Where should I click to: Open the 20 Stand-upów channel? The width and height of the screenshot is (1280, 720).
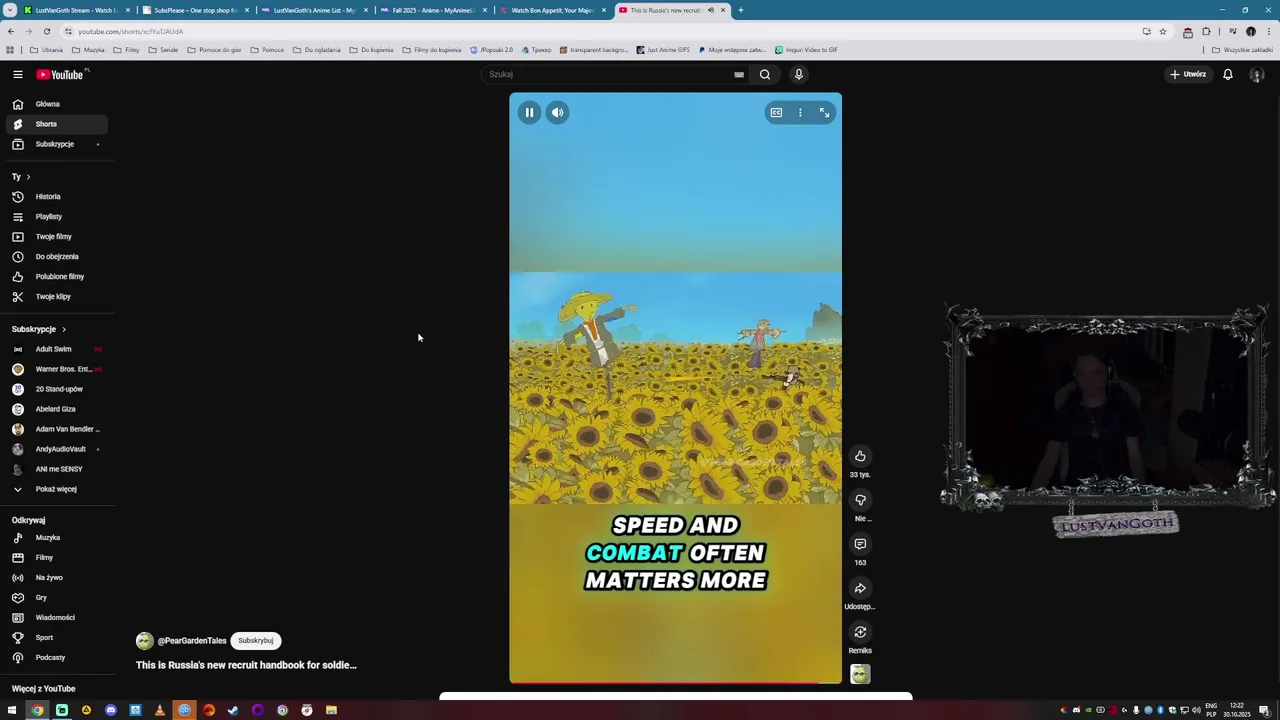pyautogui.click(x=56, y=389)
